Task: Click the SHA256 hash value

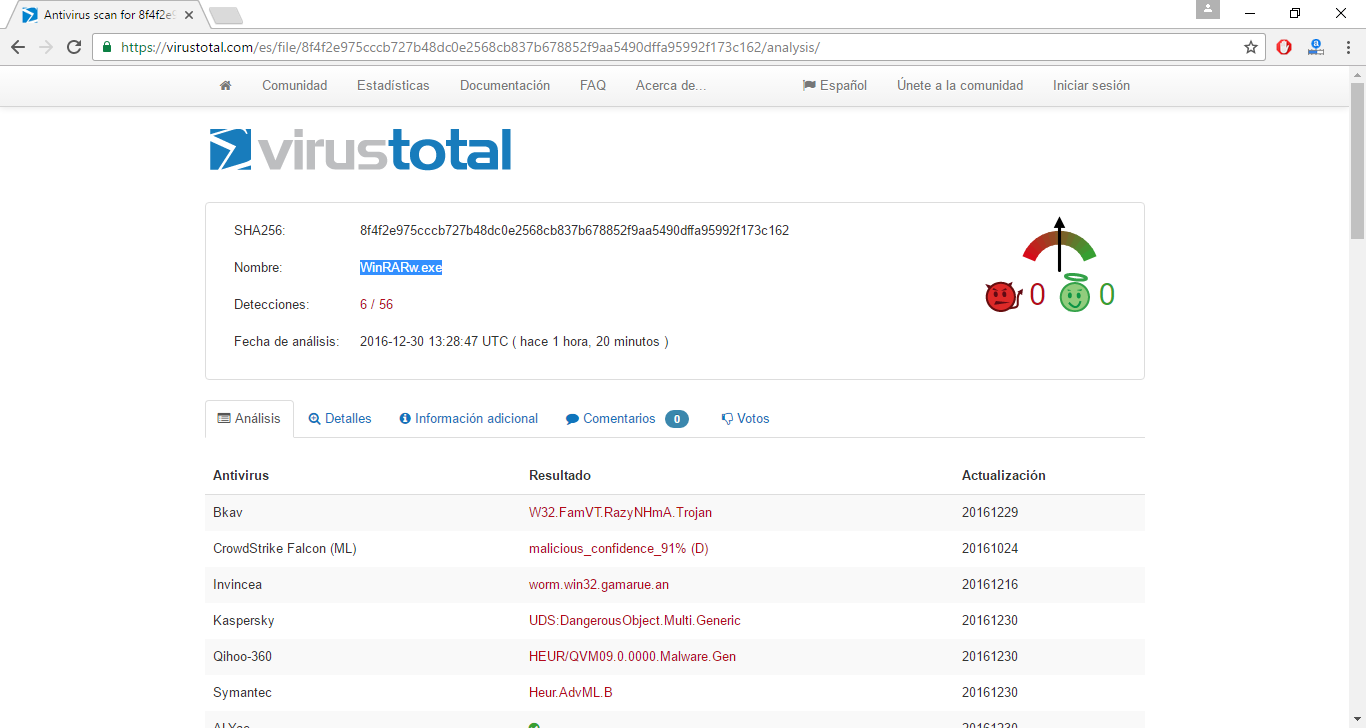Action: [574, 231]
